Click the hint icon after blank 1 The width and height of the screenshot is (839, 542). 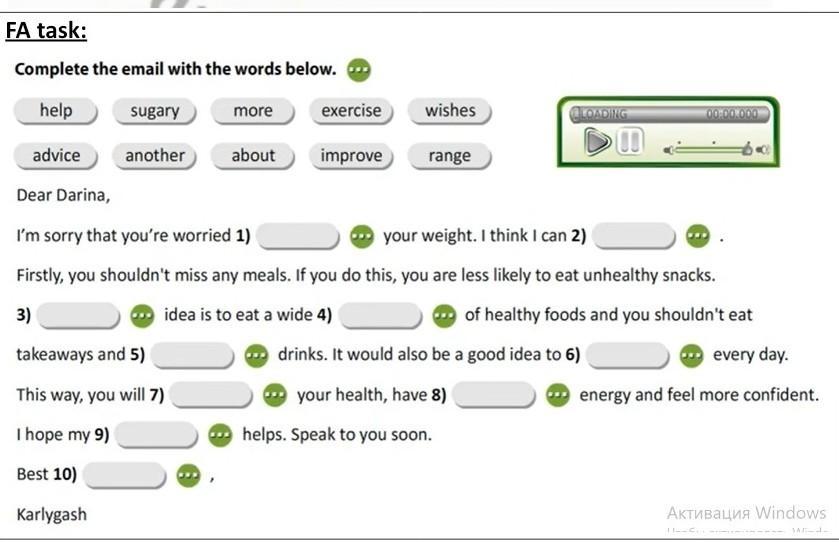[x=362, y=236]
